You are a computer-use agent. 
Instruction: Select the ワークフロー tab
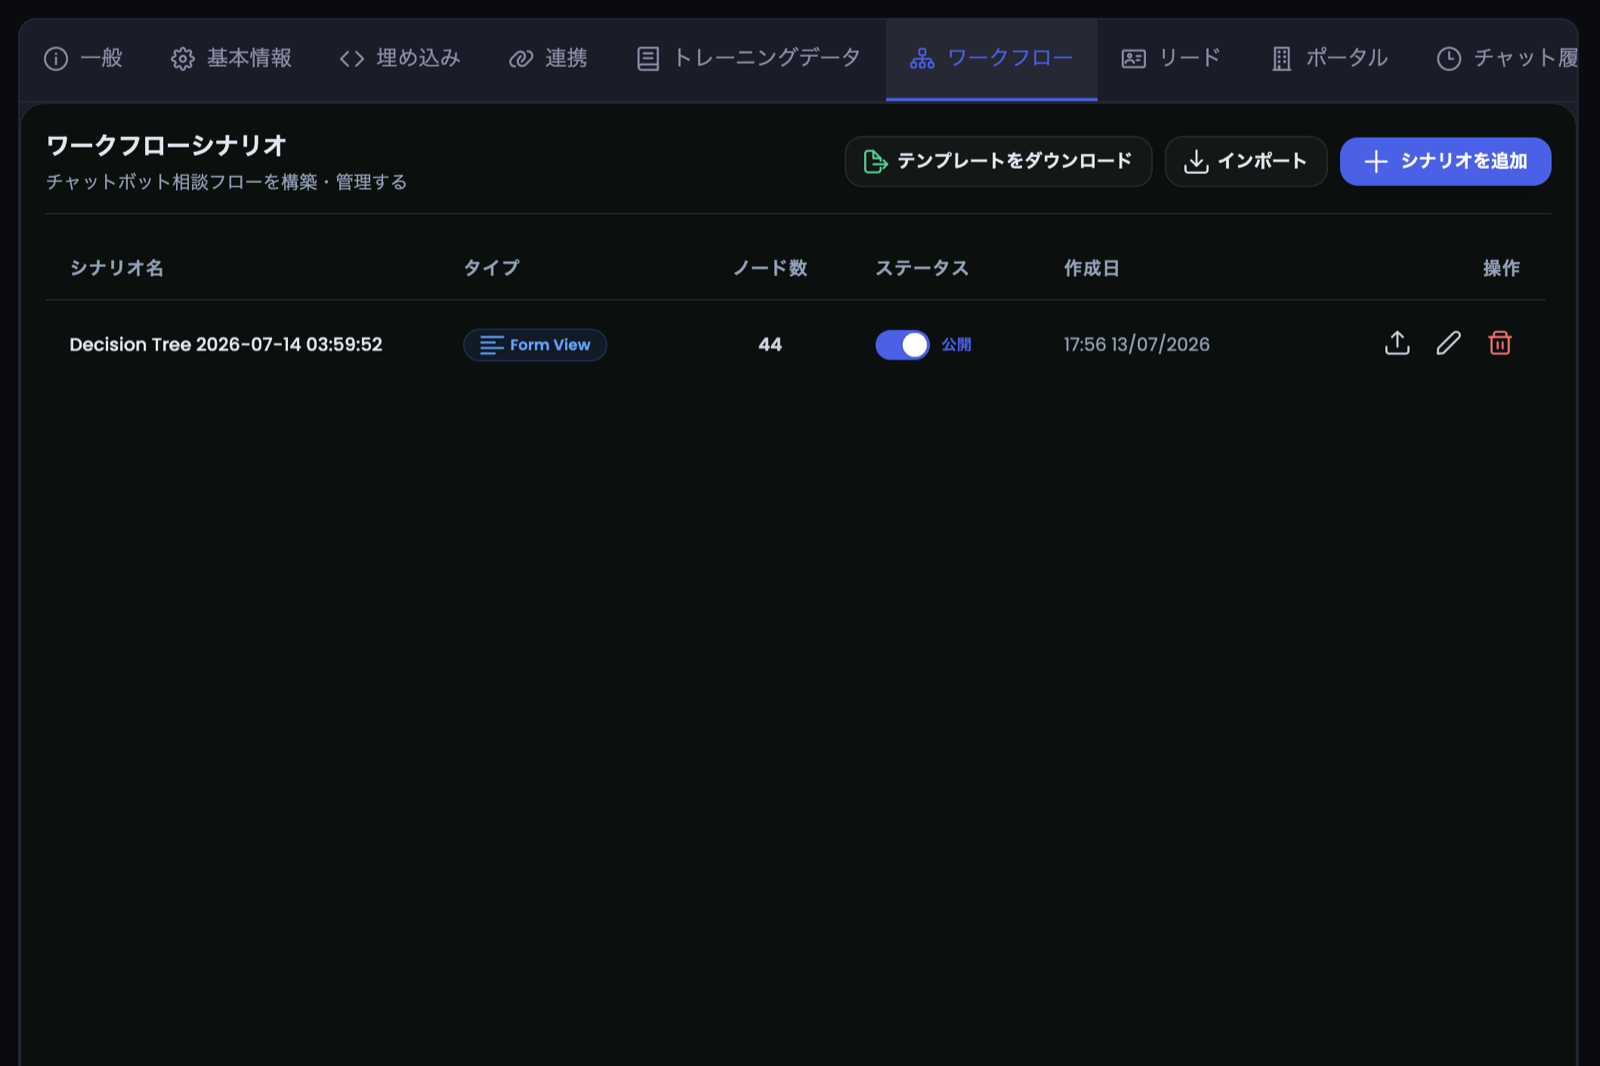point(991,59)
